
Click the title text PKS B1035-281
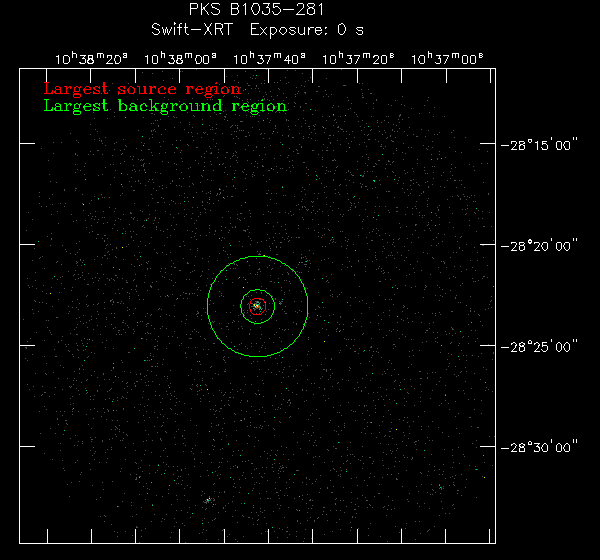(256, 9)
